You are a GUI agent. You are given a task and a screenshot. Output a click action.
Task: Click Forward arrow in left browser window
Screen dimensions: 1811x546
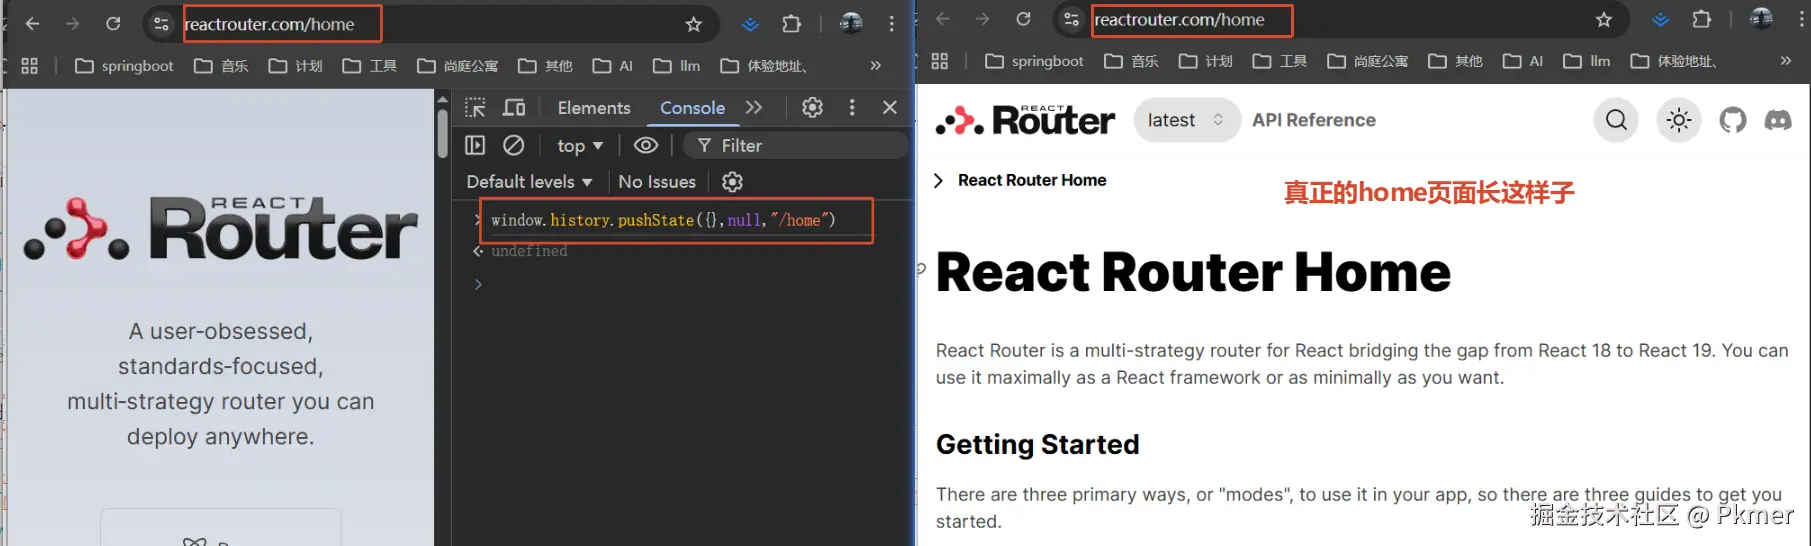pyautogui.click(x=72, y=24)
